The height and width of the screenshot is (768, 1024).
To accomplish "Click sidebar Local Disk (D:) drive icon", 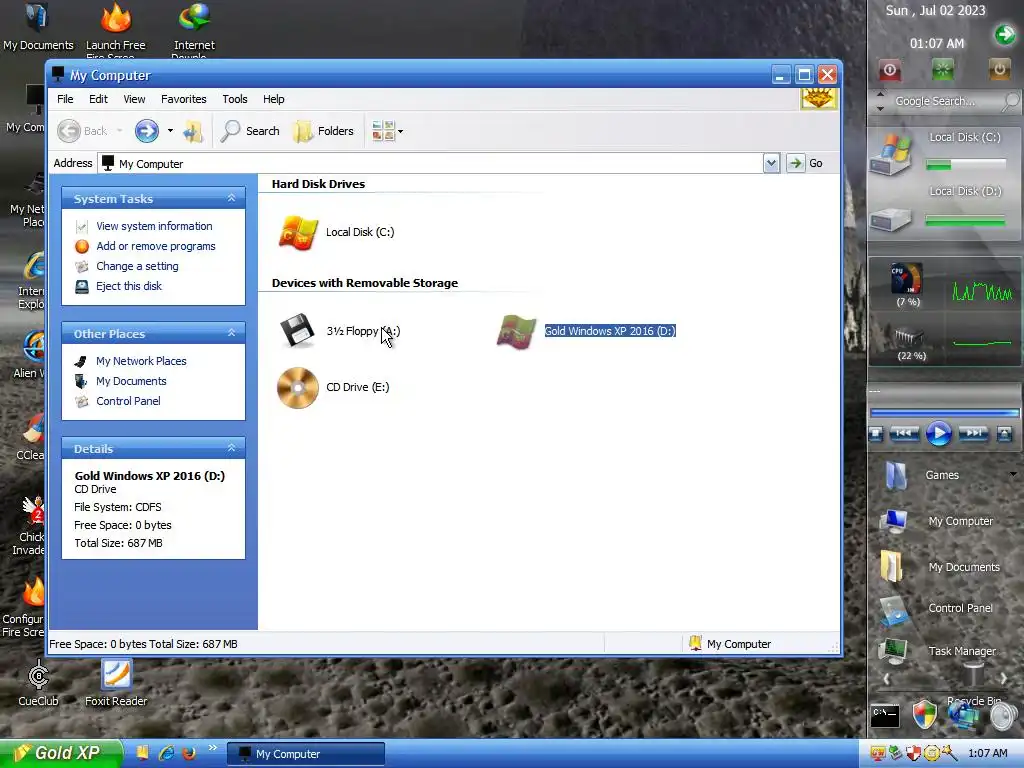I will 891,219.
